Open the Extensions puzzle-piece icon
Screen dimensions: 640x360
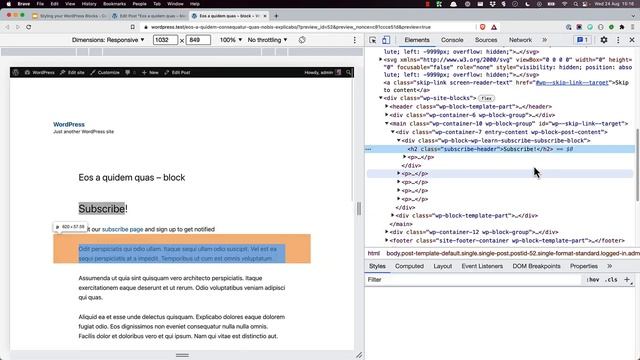(622, 27)
